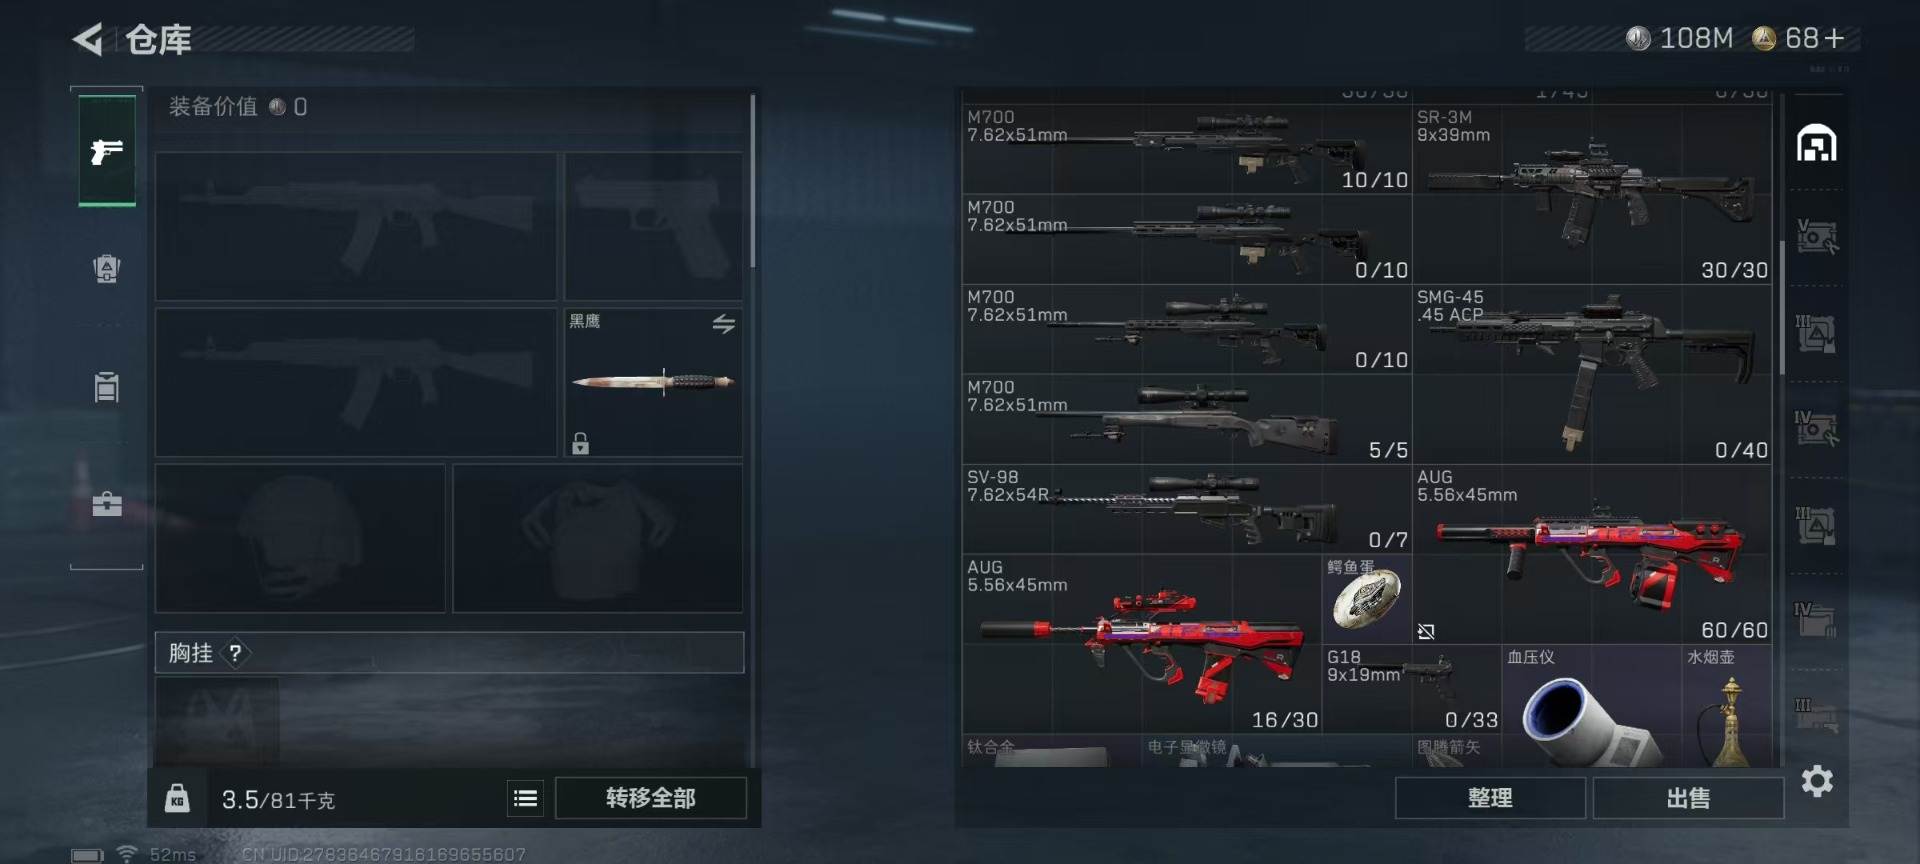Select the empty primary weapon slot

click(x=356, y=226)
